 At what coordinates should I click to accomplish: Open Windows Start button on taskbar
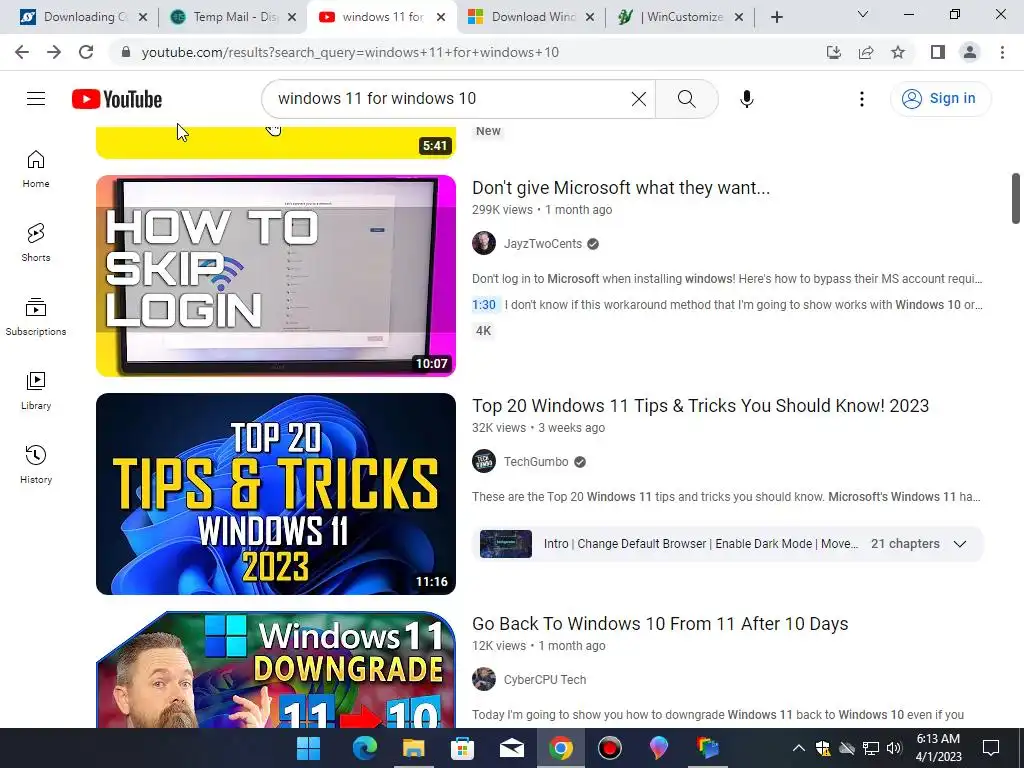(308, 748)
